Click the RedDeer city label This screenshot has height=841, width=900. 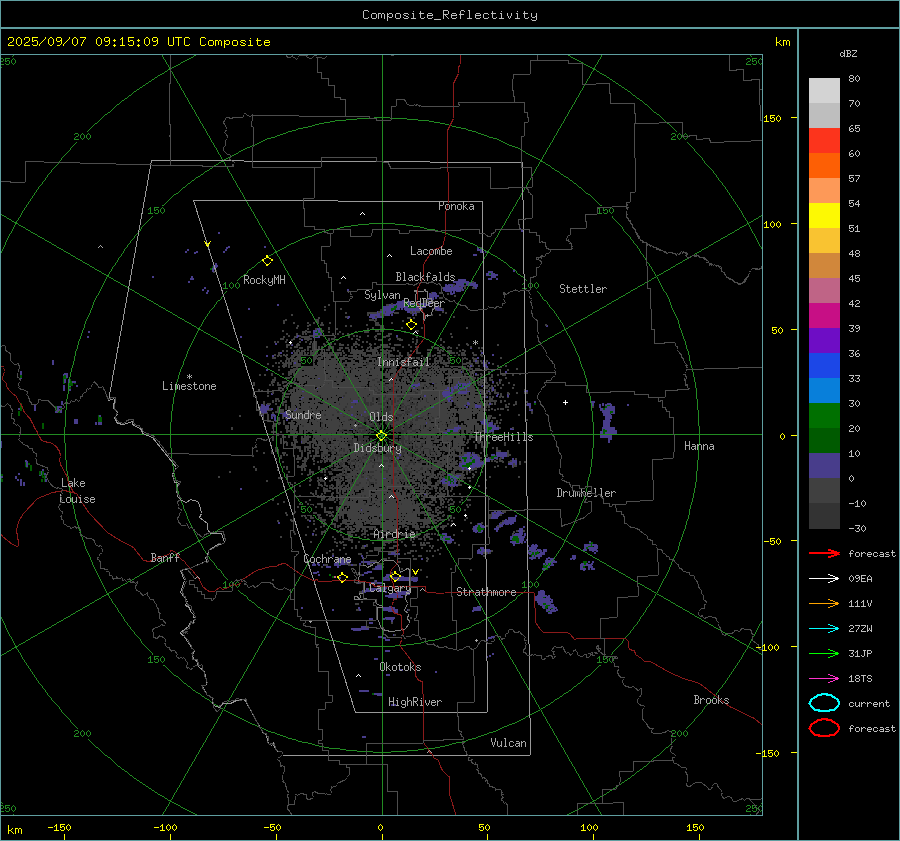424,303
